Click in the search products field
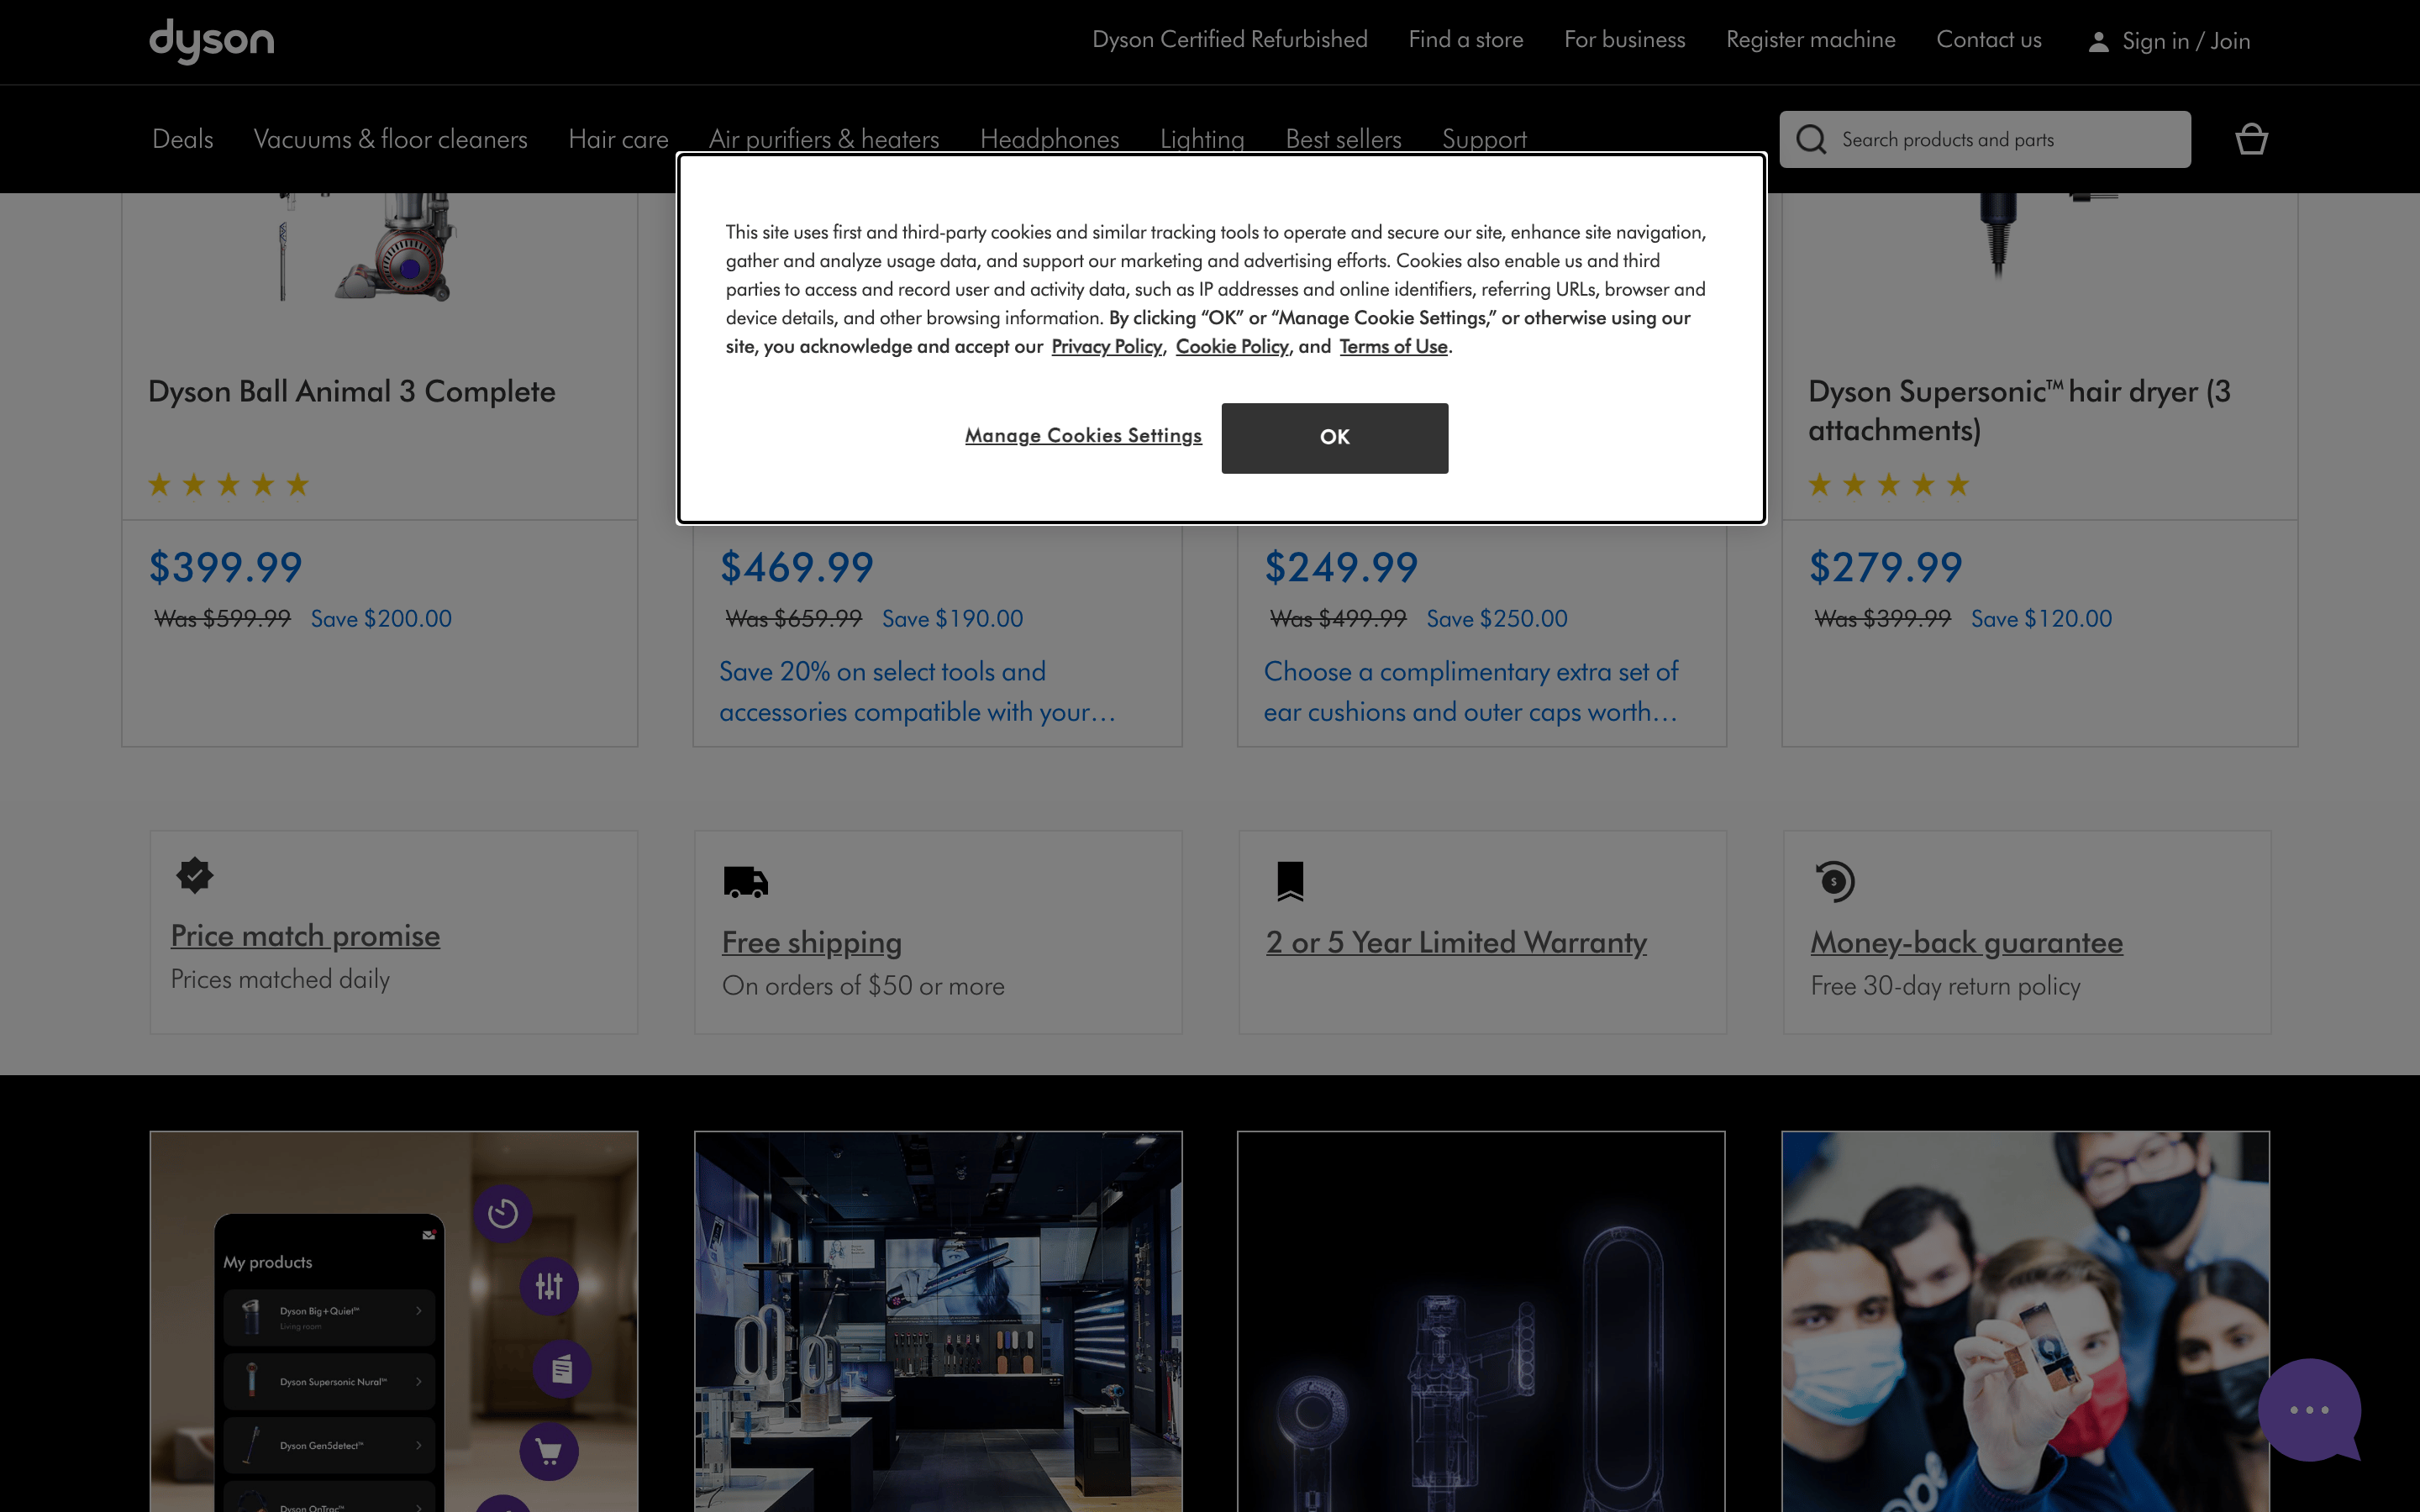Viewport: 2420px width, 1512px height. (x=1985, y=139)
